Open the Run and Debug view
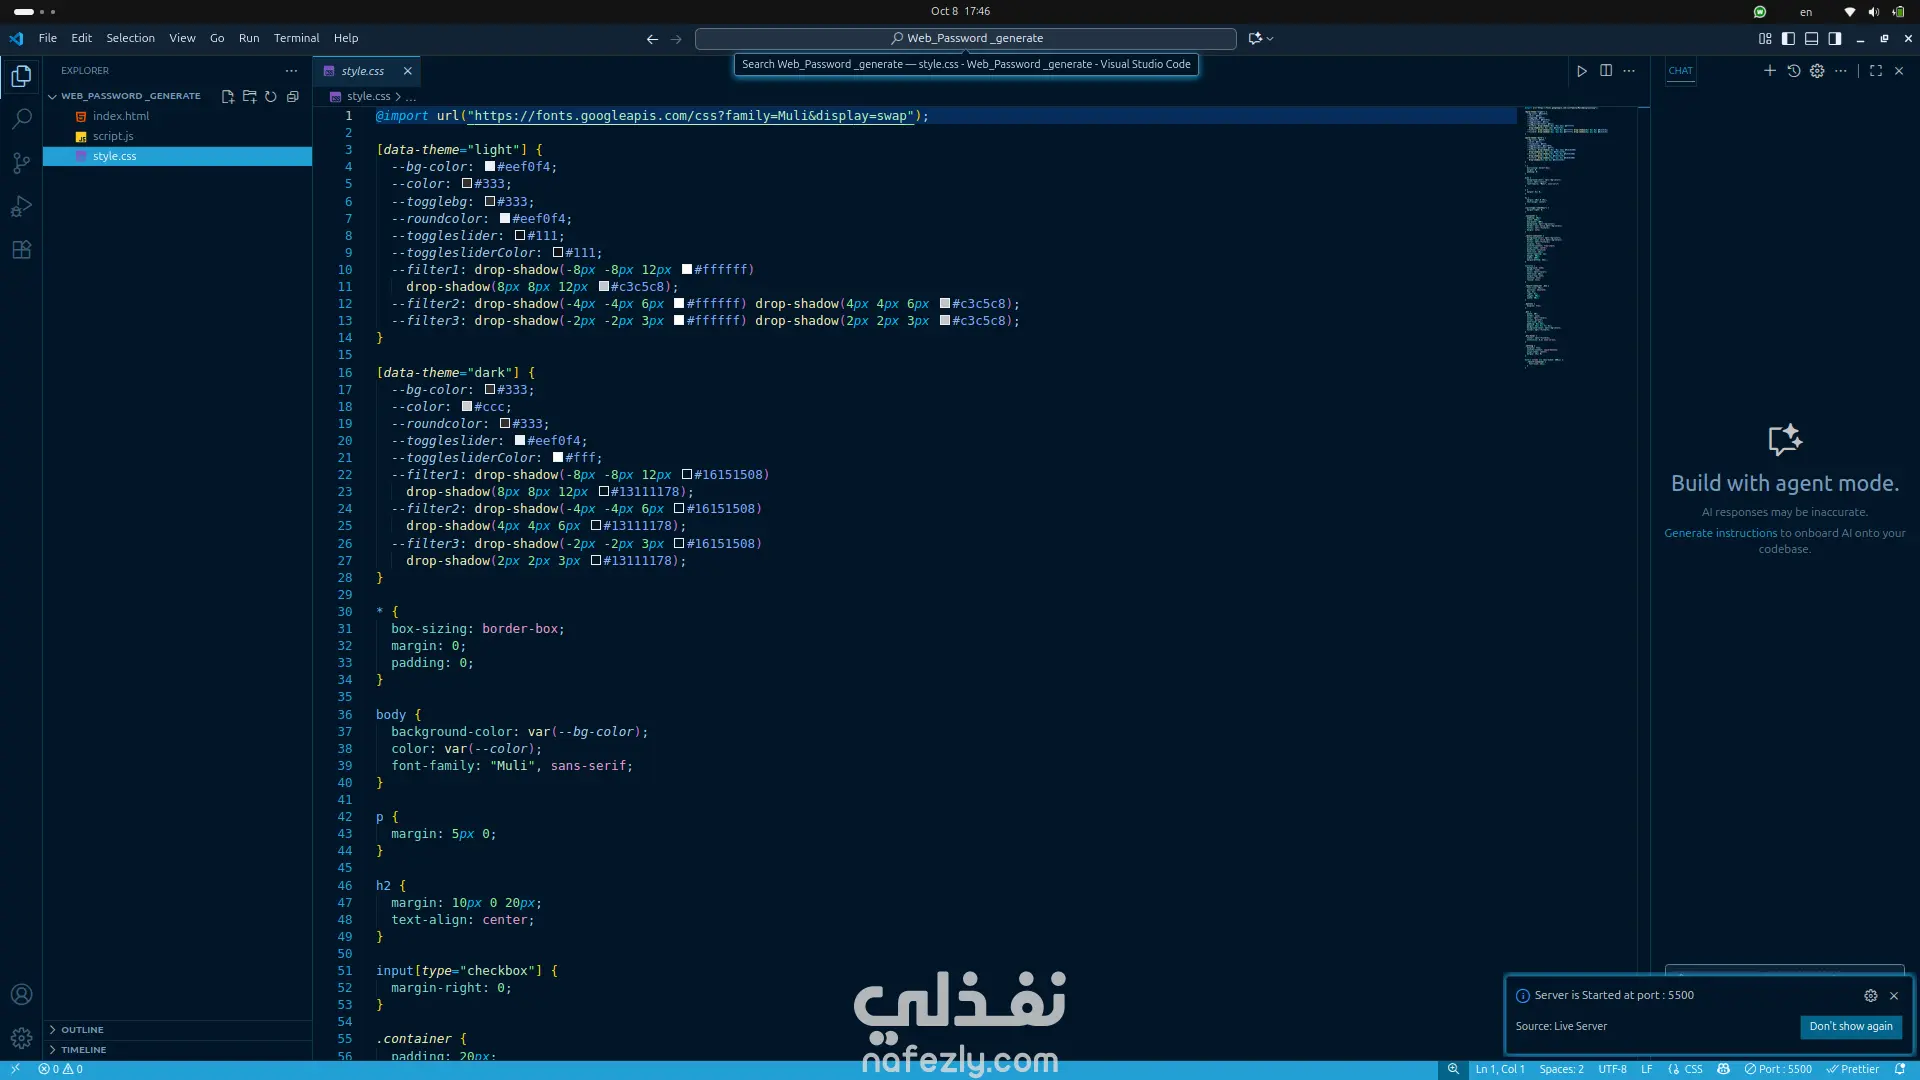The height and width of the screenshot is (1080, 1920). (21, 207)
